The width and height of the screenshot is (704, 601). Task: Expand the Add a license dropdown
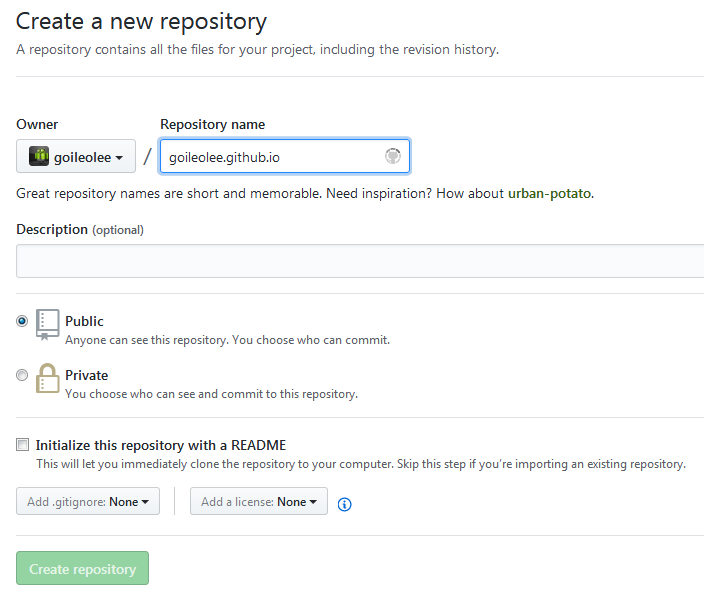(x=259, y=502)
